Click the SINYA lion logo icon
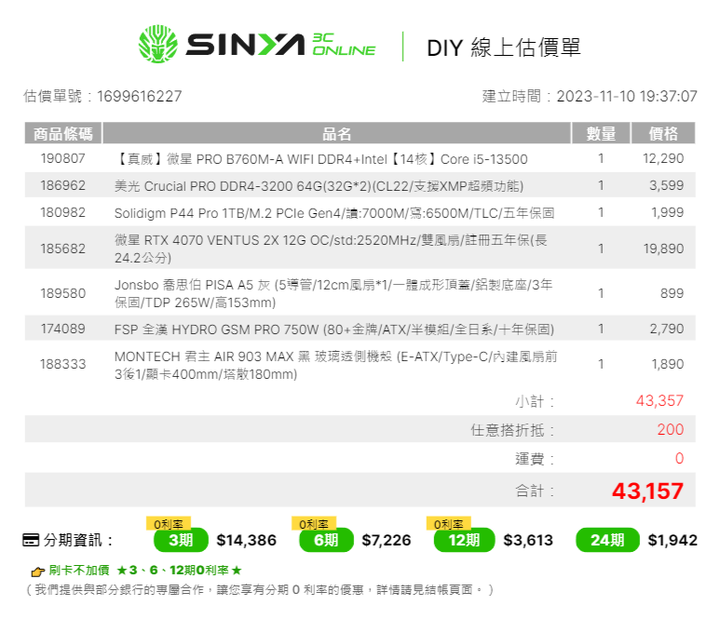Screen dimensions: 720x619 pos(158,44)
